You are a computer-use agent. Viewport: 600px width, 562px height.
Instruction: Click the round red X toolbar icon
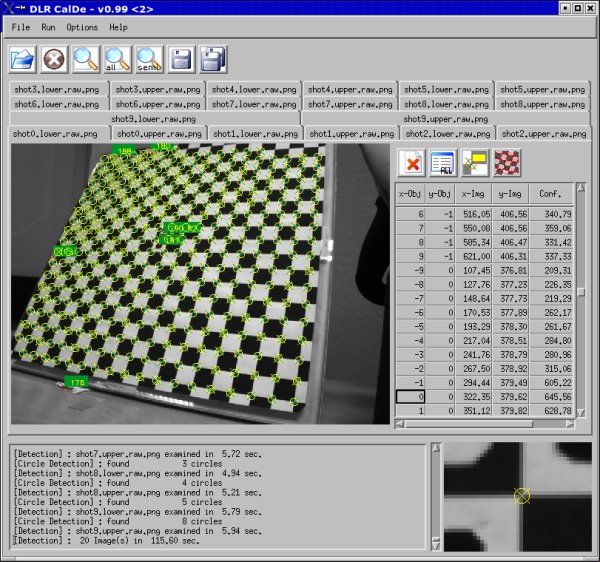[x=55, y=60]
